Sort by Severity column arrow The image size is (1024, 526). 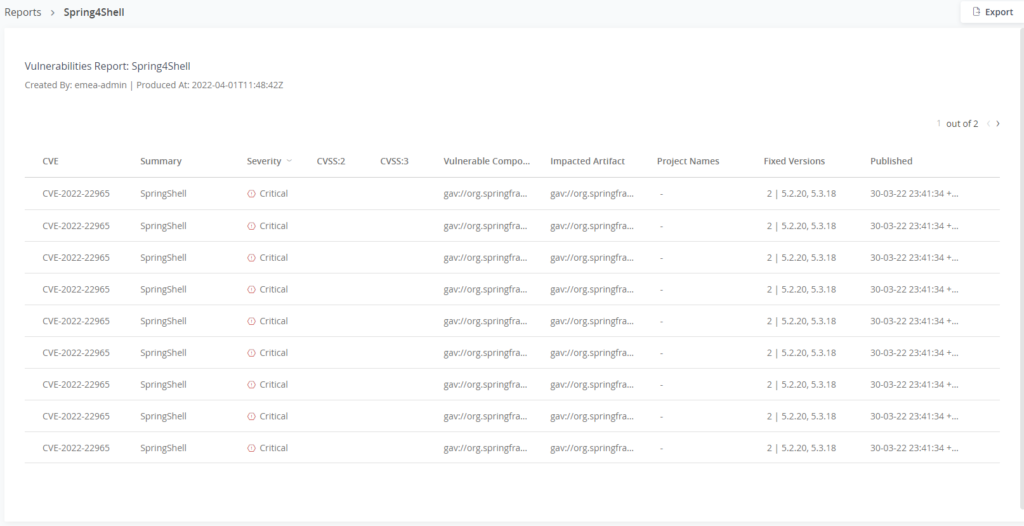289,161
